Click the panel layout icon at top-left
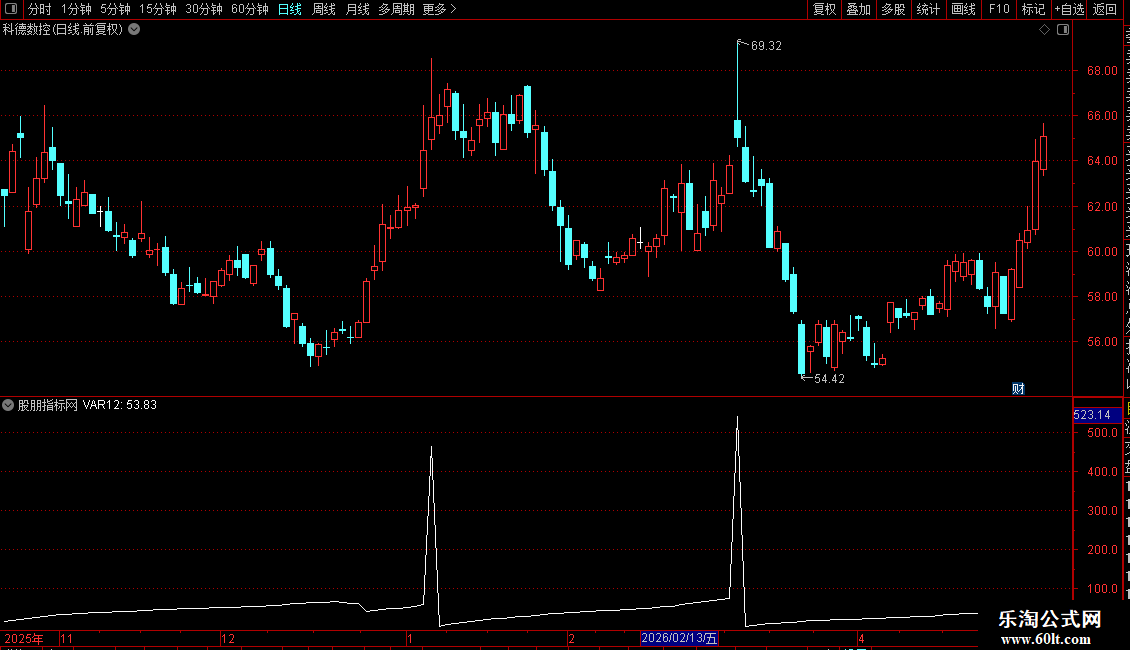1130x650 pixels. 11,9
